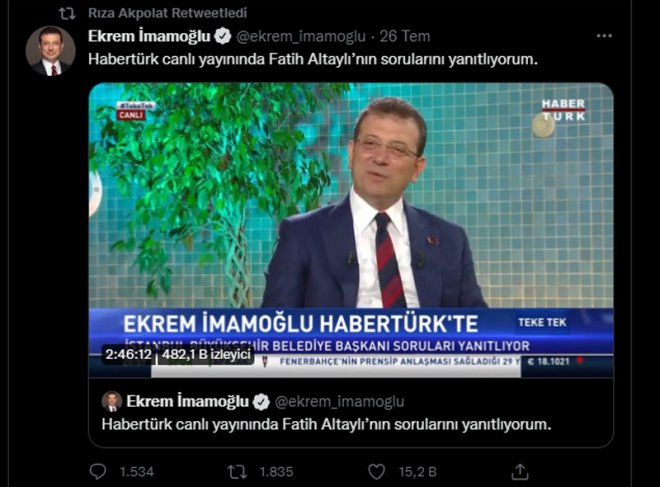Open the Rıza Akpolat Retweetledi link
660x487 pixels.
tap(167, 13)
